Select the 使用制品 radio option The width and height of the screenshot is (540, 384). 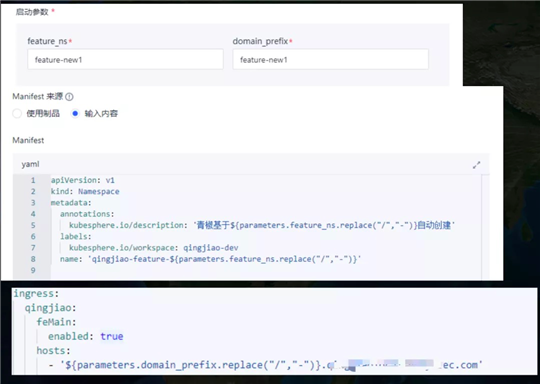17,113
